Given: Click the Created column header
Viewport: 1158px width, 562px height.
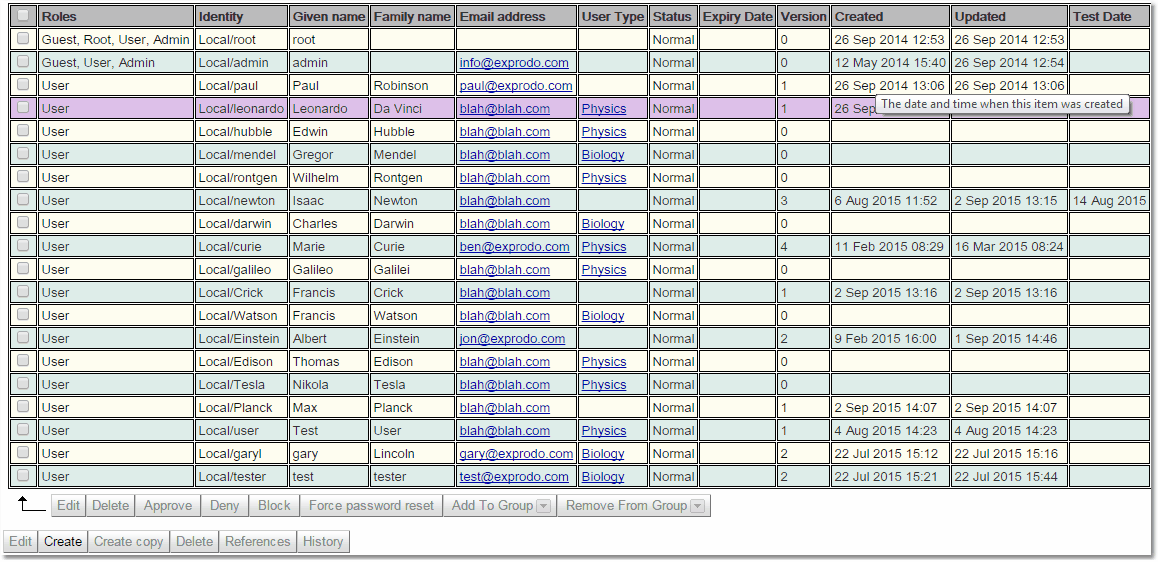Looking at the screenshot, I should coord(859,17).
